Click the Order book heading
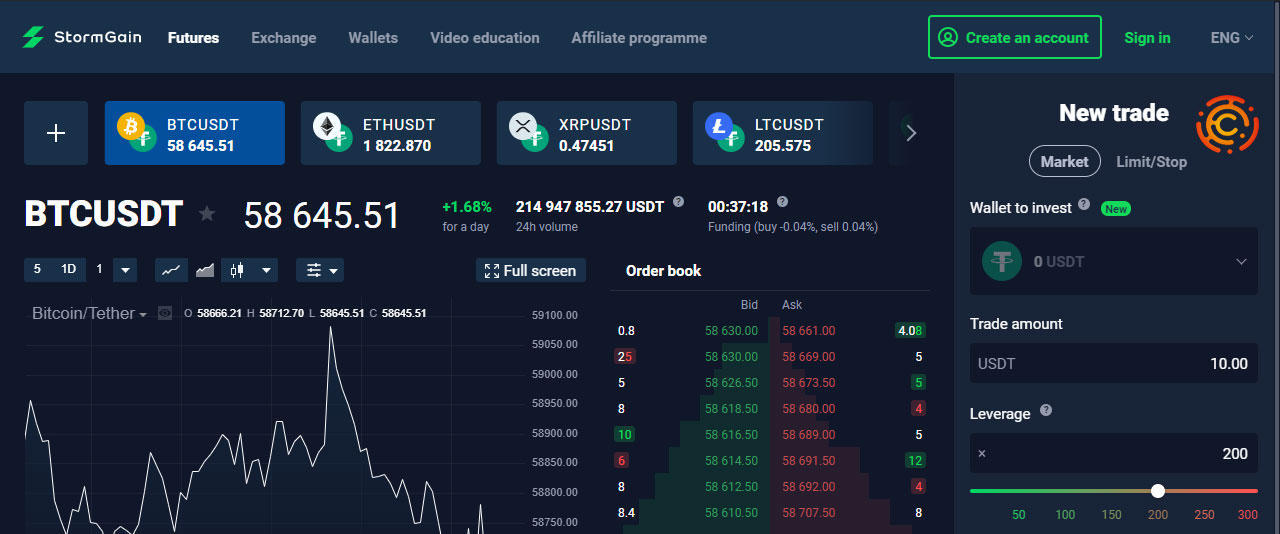 tap(663, 271)
